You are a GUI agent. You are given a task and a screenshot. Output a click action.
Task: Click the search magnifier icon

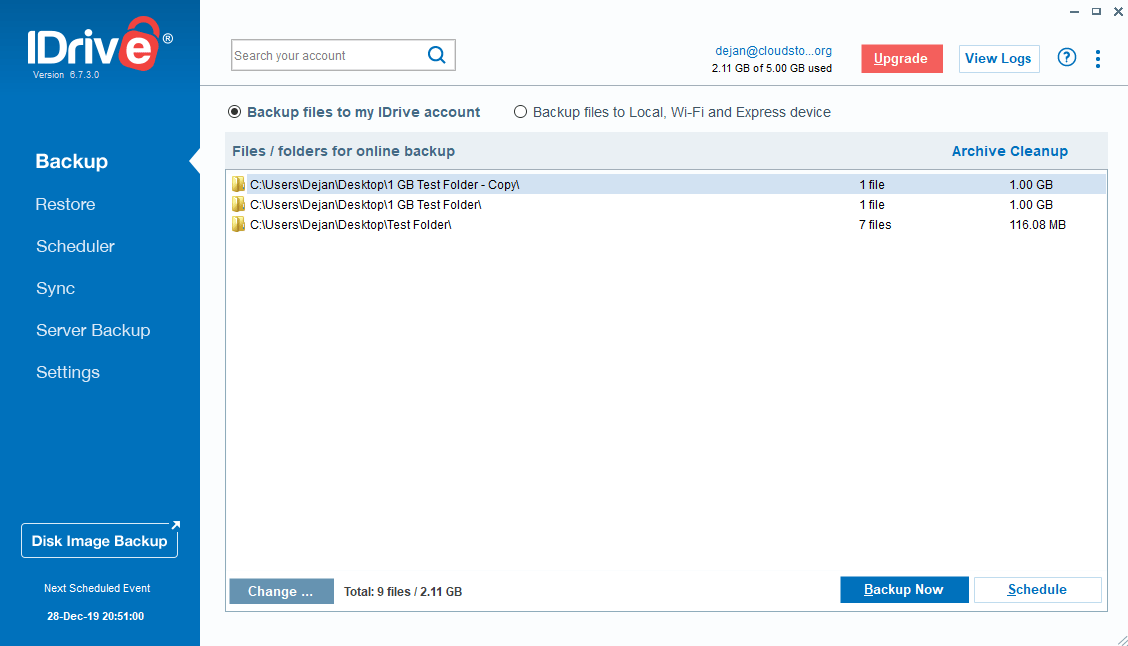437,55
